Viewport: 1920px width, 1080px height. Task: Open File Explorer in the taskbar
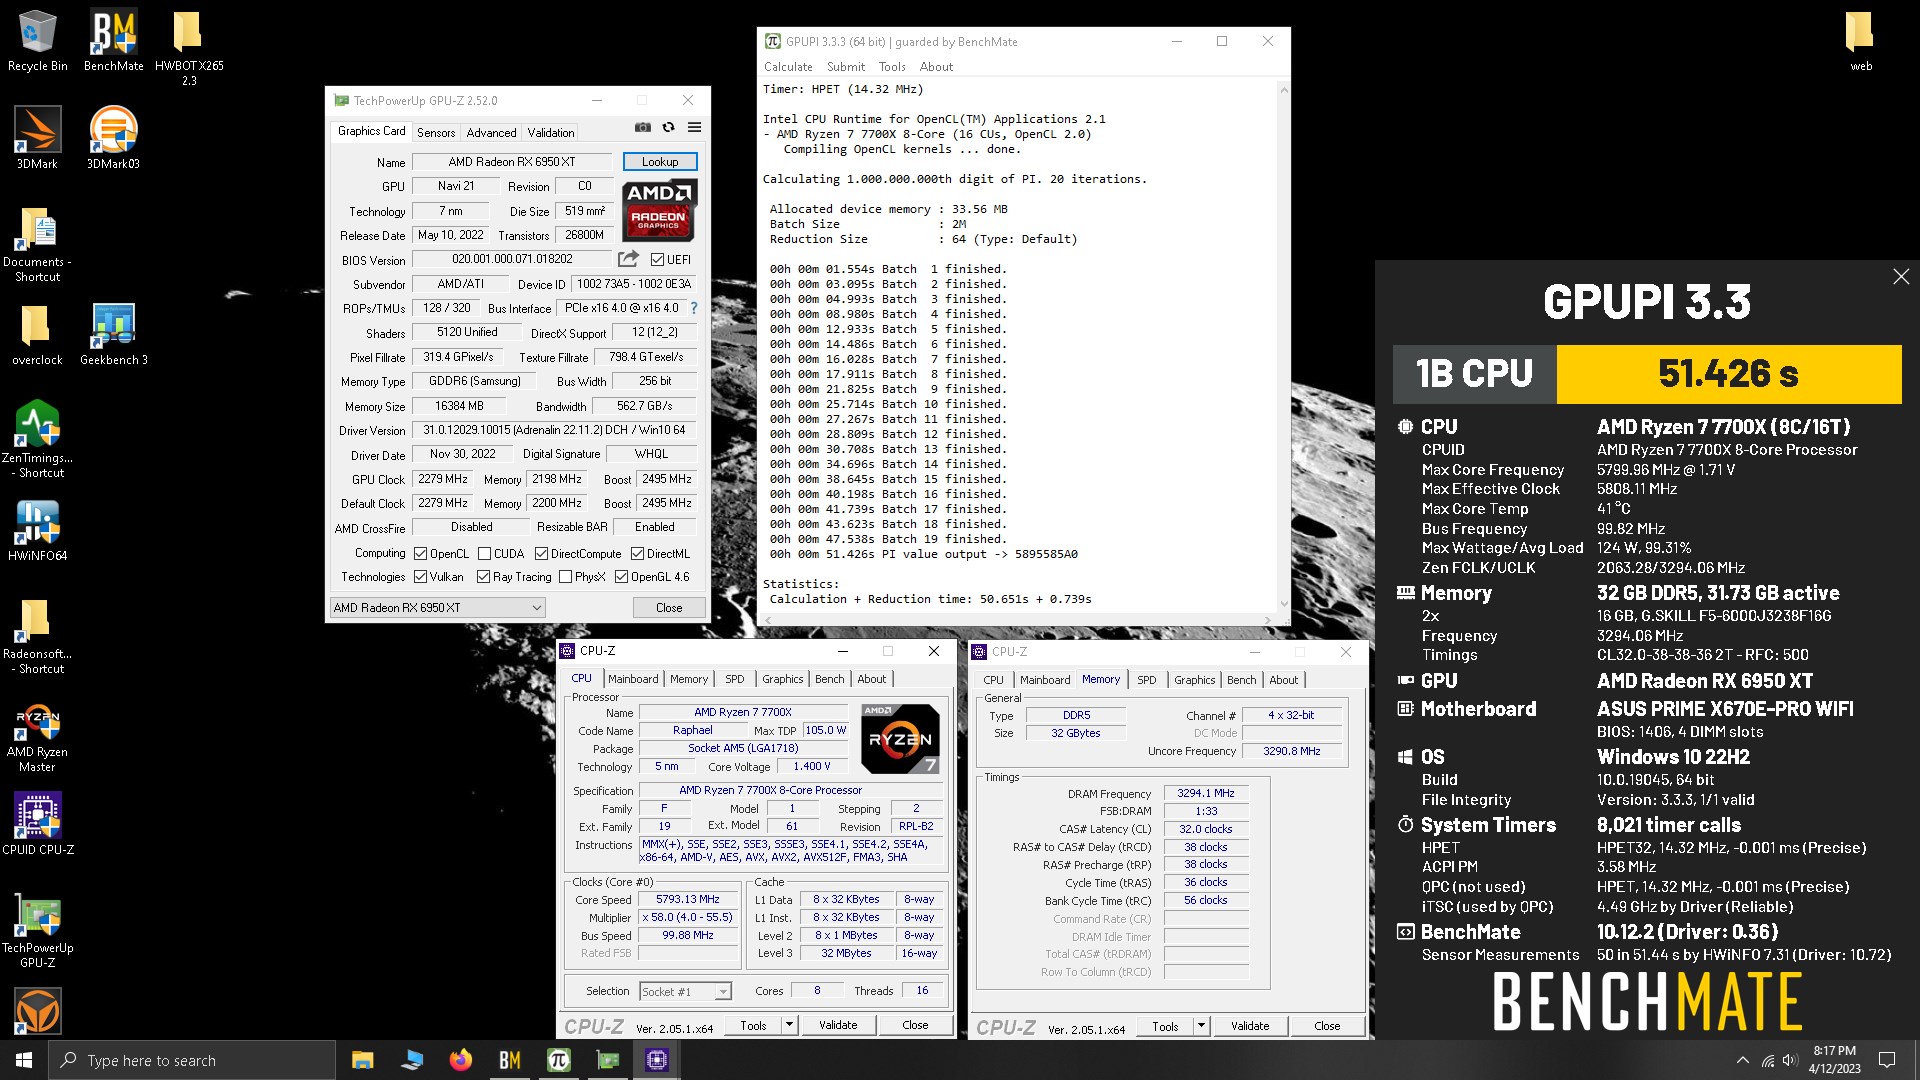[362, 1060]
